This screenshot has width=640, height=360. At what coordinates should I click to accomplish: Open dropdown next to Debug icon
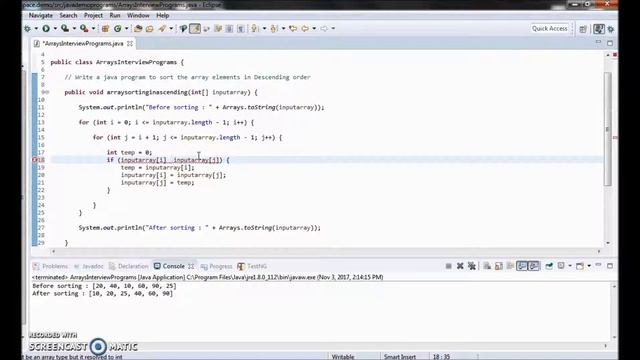36,29
